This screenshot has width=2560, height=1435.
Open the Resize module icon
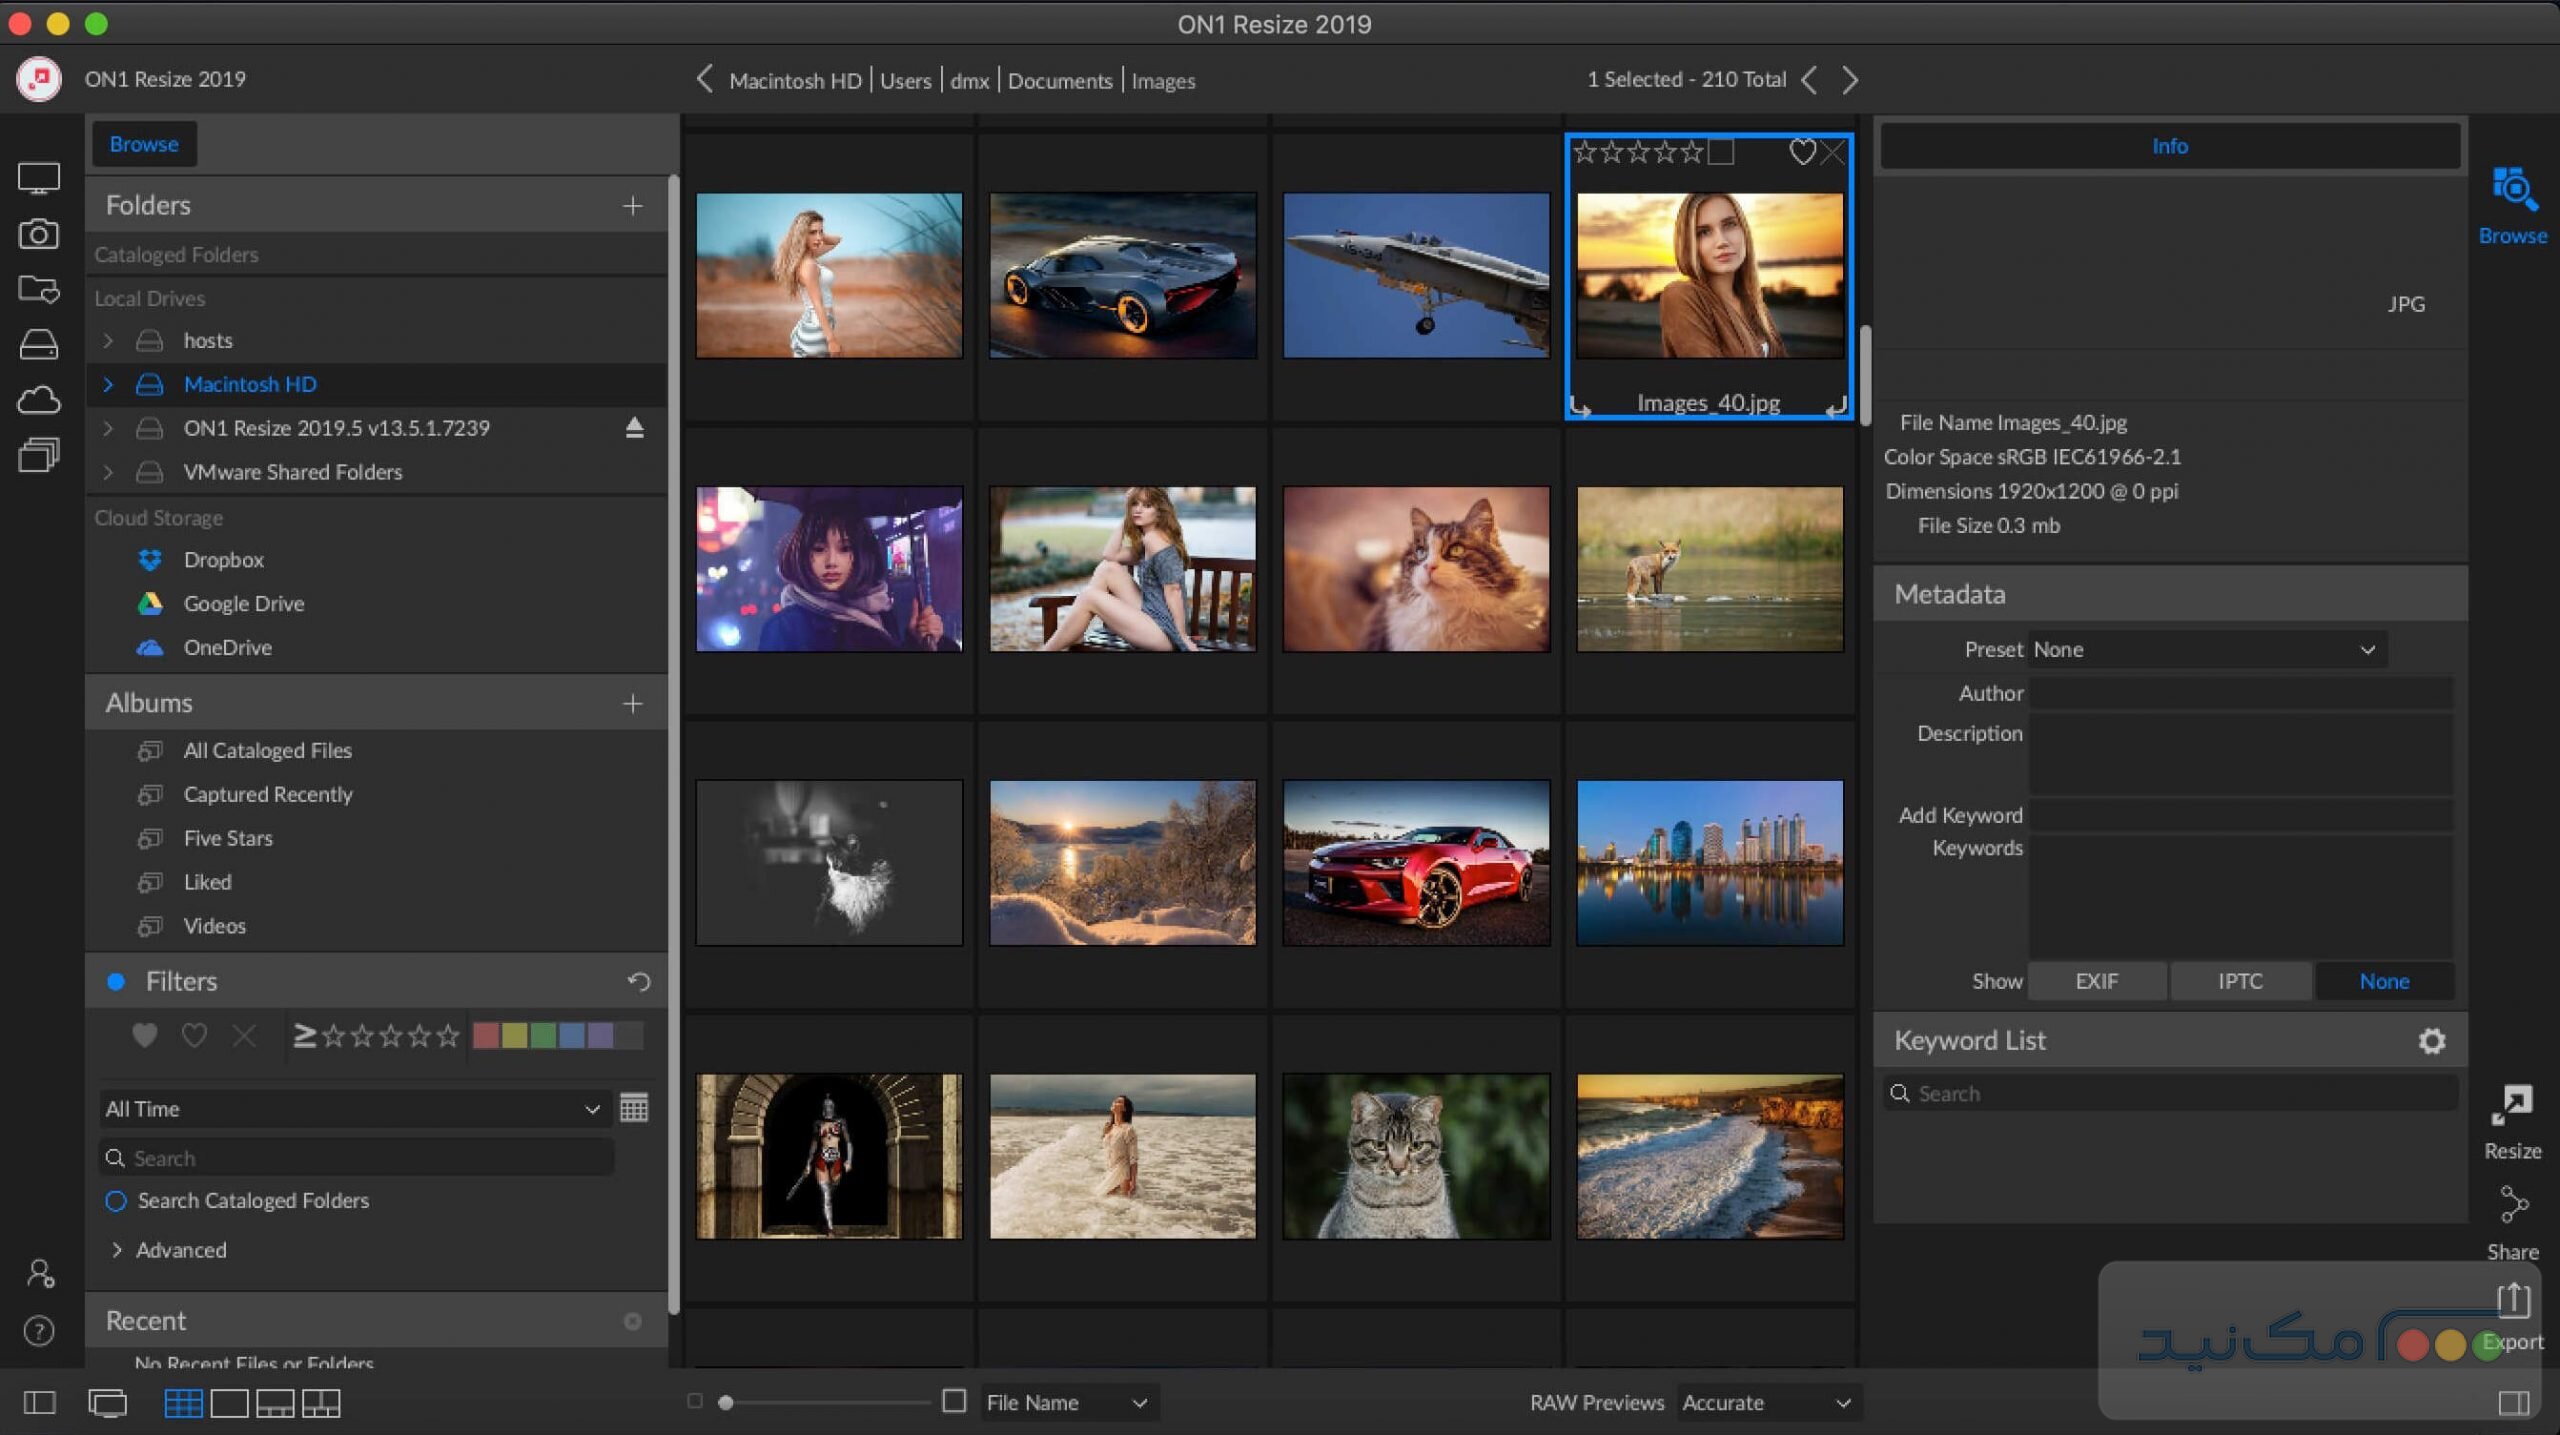[x=2511, y=1107]
